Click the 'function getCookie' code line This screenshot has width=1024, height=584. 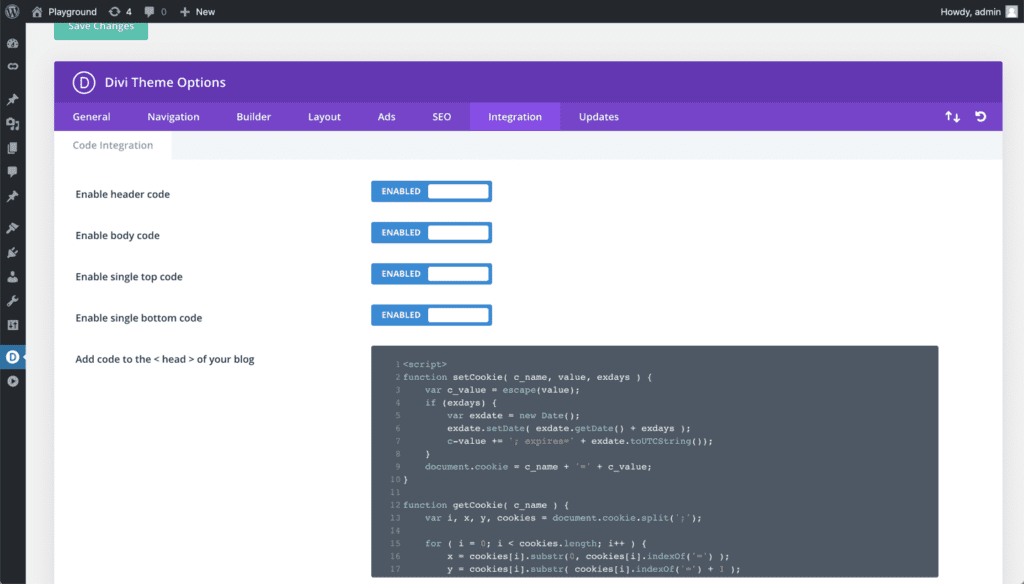coord(485,505)
